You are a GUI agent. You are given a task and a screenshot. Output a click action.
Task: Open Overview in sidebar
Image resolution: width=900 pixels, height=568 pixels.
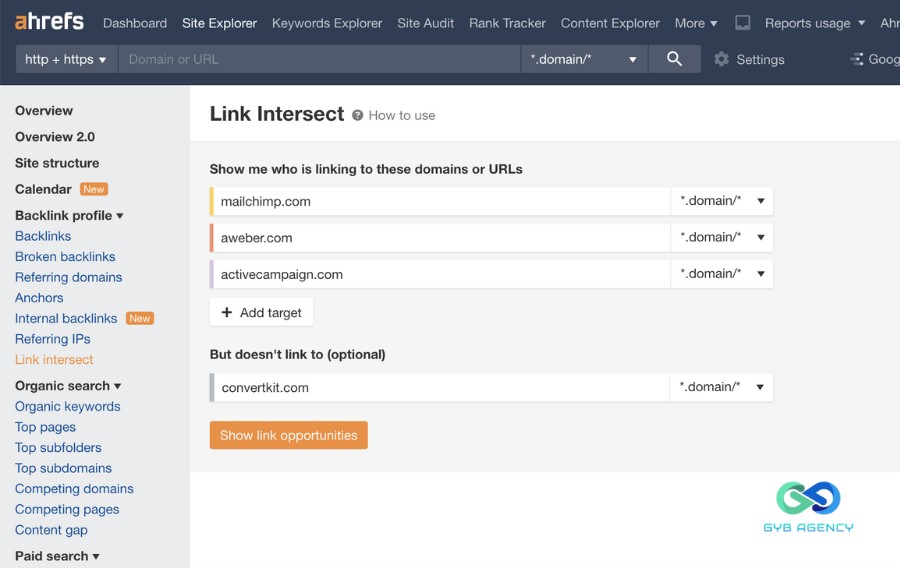pyautogui.click(x=44, y=111)
